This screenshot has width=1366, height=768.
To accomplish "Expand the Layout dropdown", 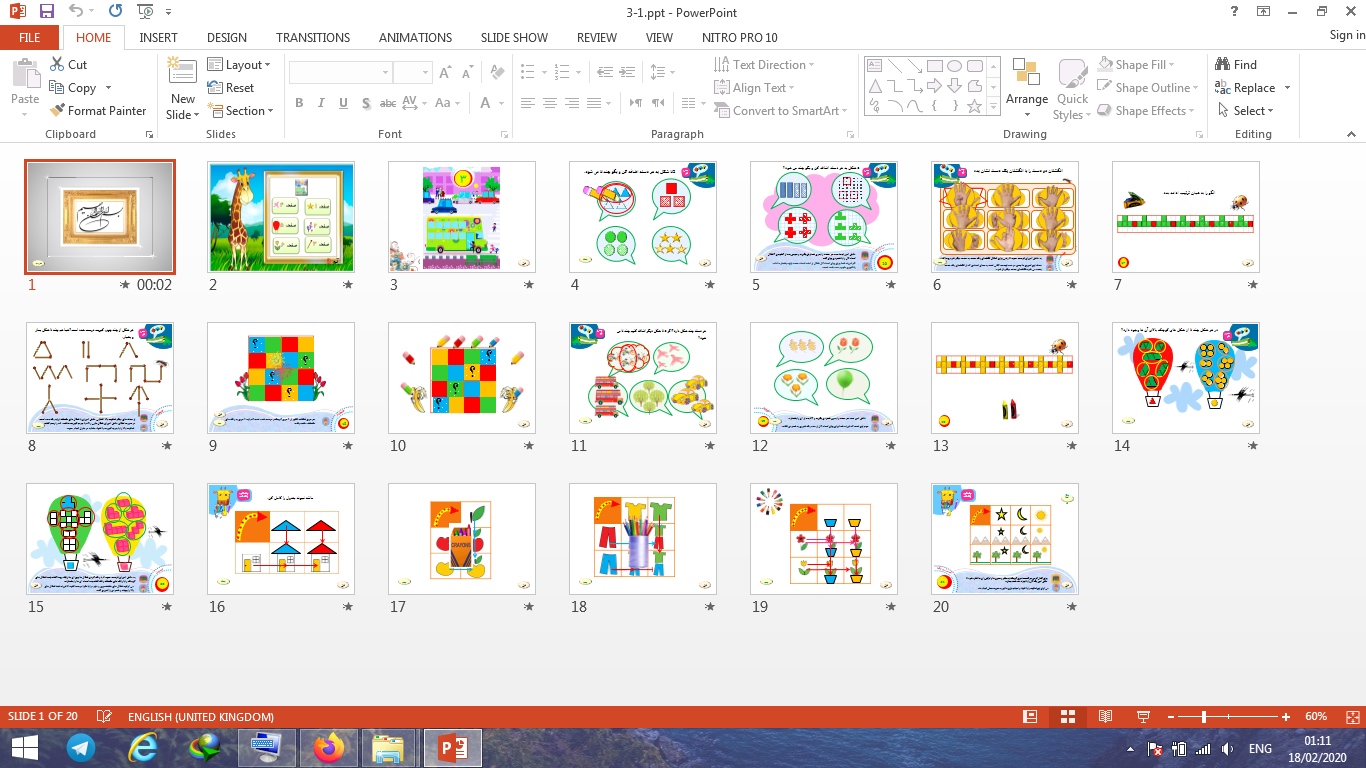I will coord(240,65).
